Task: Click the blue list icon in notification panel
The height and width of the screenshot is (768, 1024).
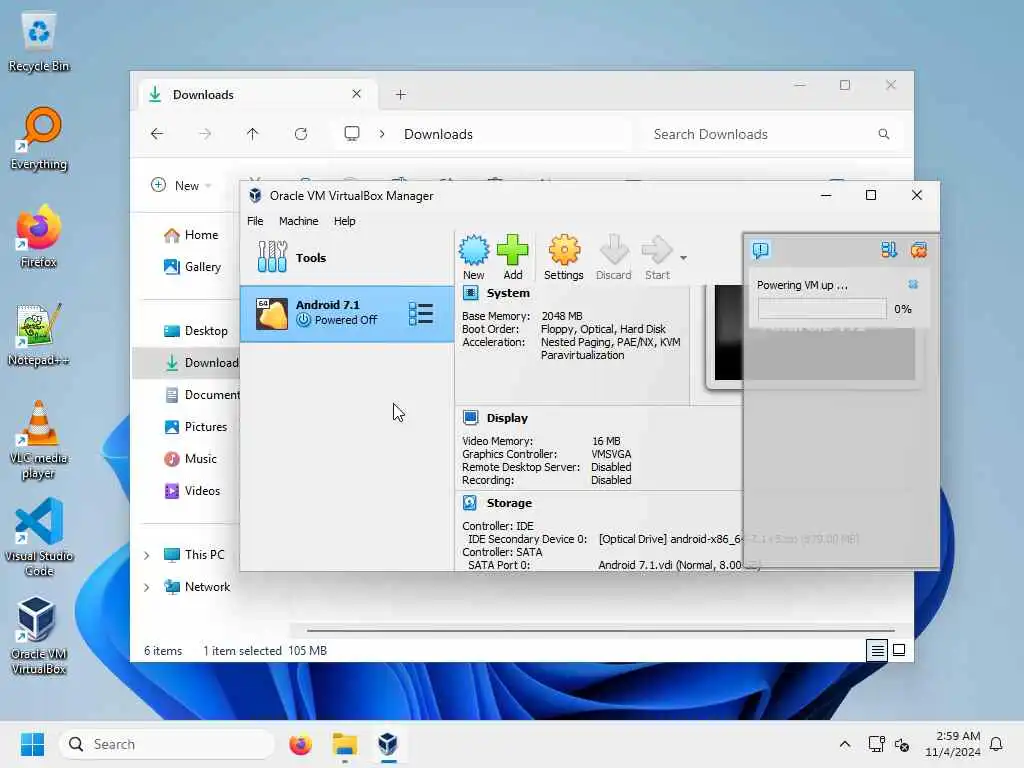Action: (x=889, y=250)
